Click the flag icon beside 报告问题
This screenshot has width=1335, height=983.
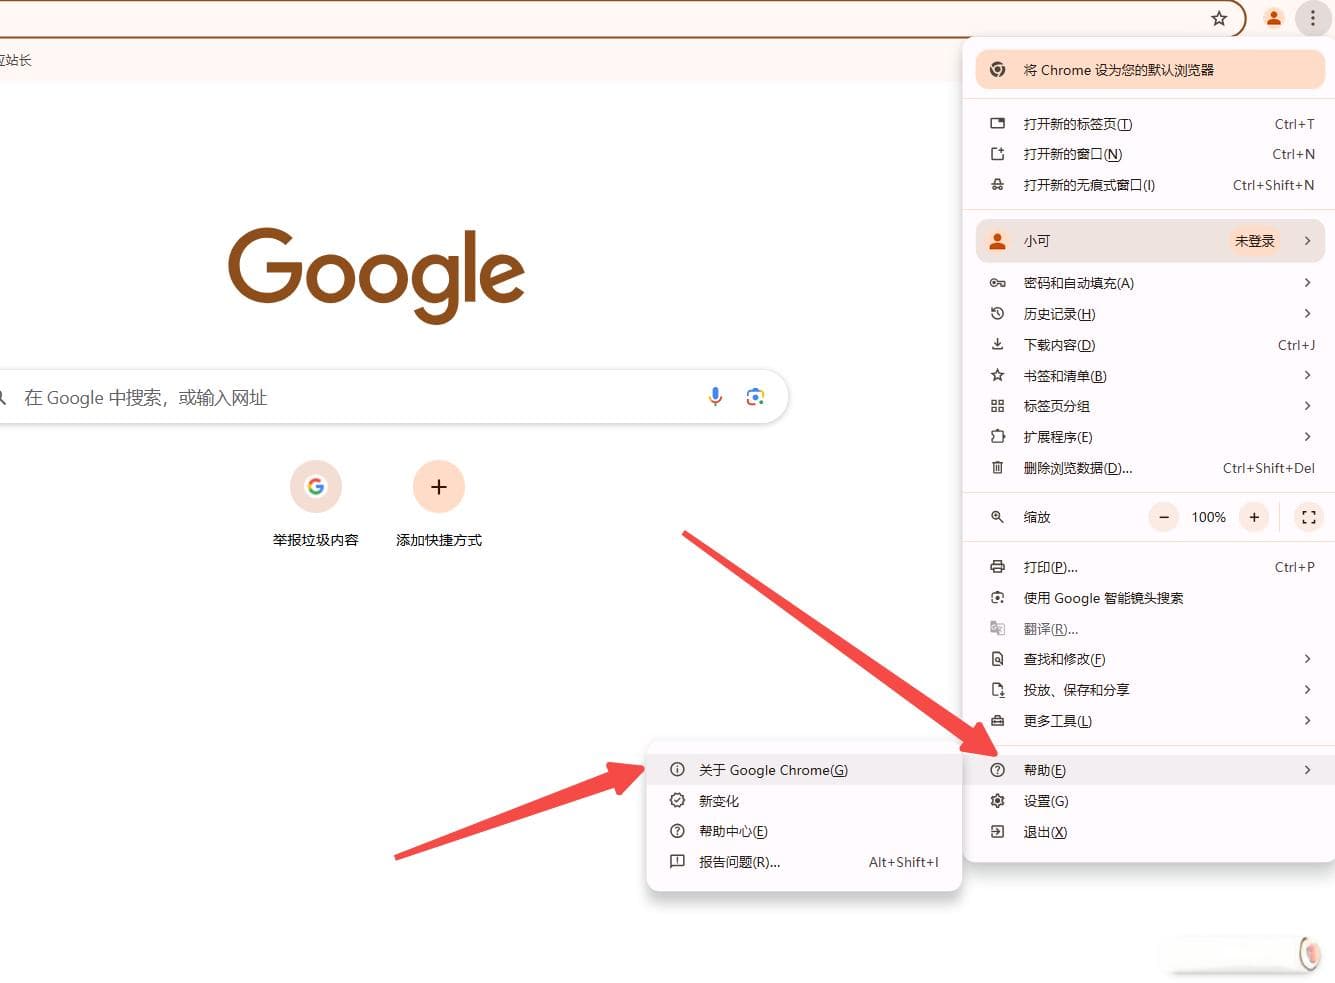point(677,862)
